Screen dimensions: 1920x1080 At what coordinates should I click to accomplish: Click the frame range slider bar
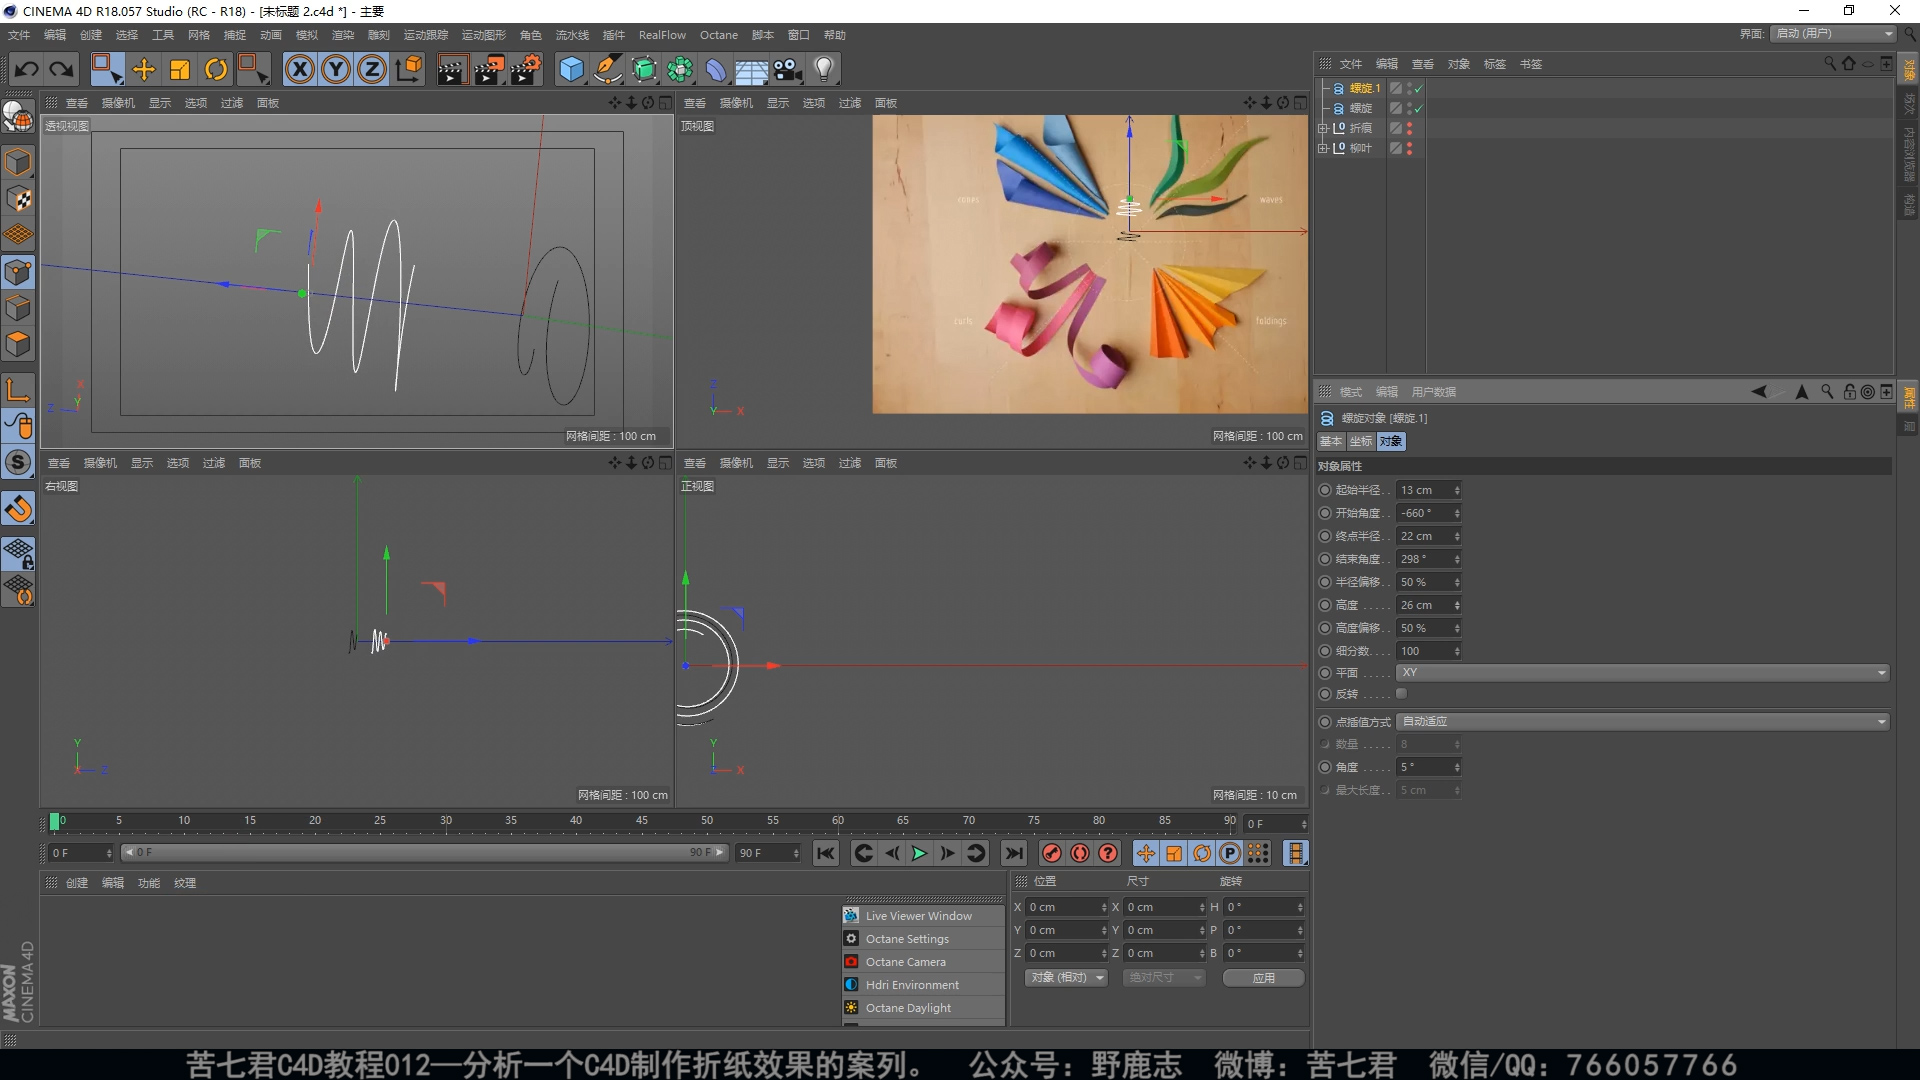(424, 852)
